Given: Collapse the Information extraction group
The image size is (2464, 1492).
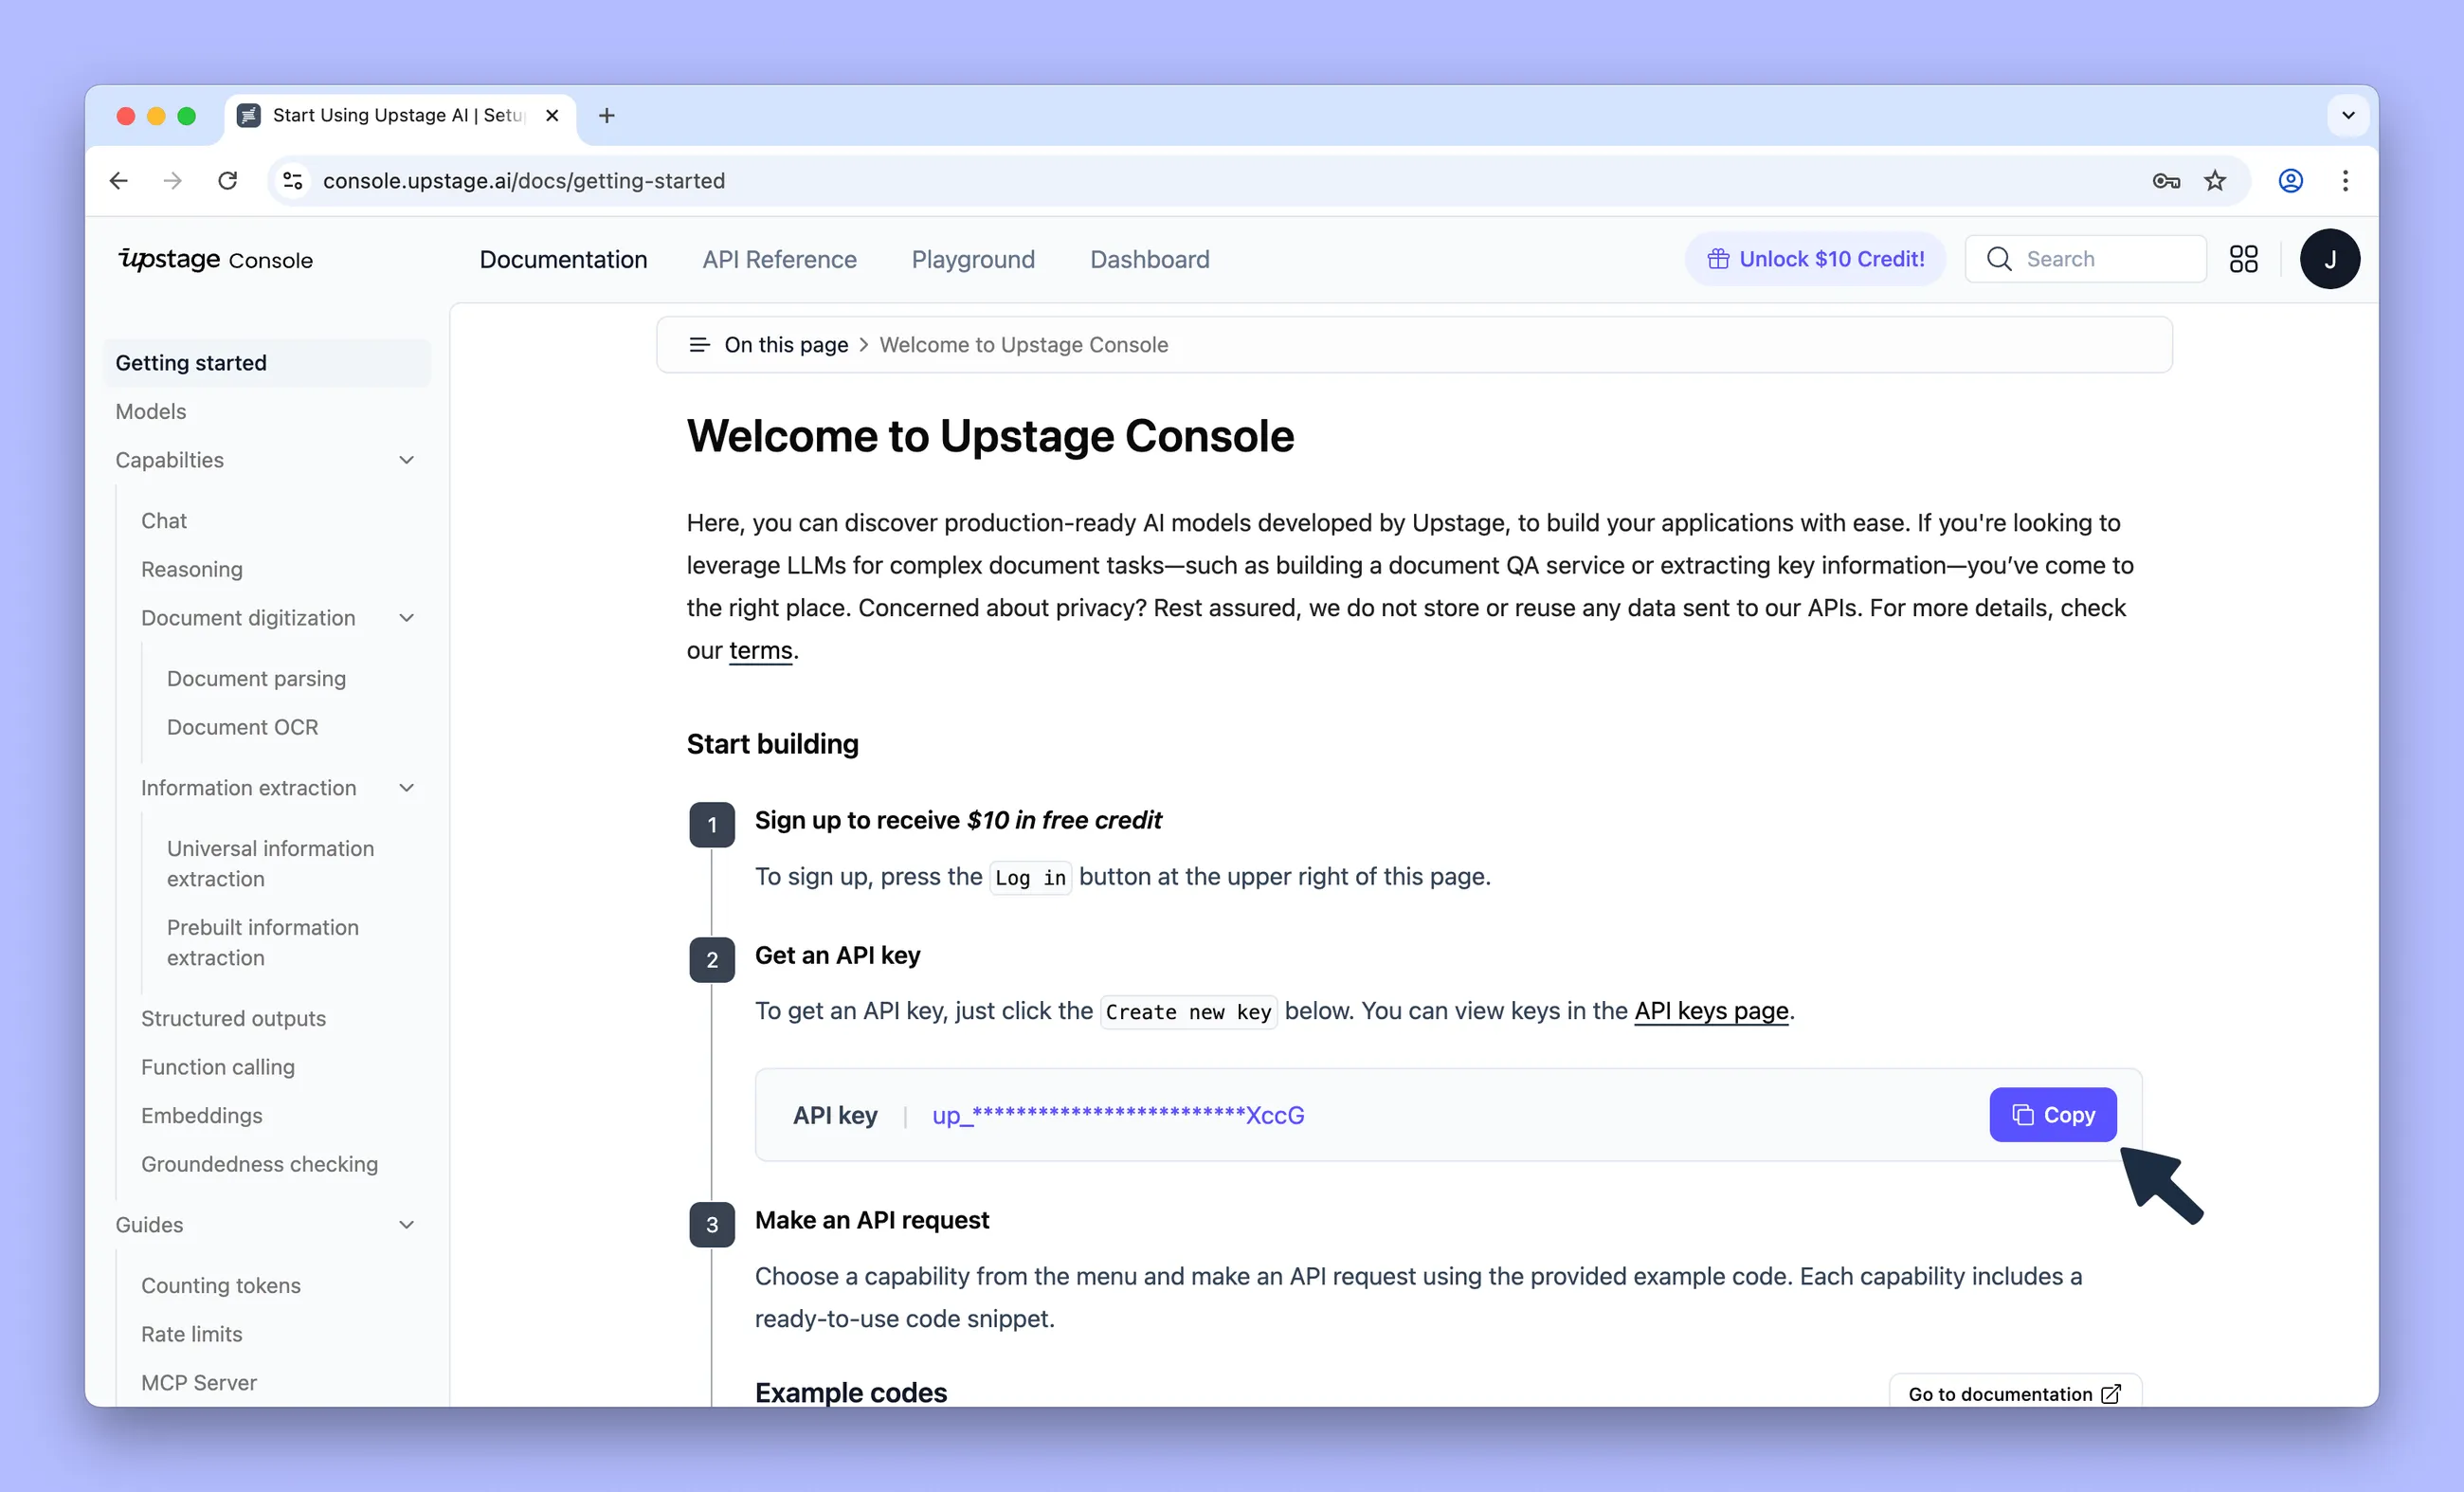Looking at the screenshot, I should pyautogui.click(x=406, y=788).
